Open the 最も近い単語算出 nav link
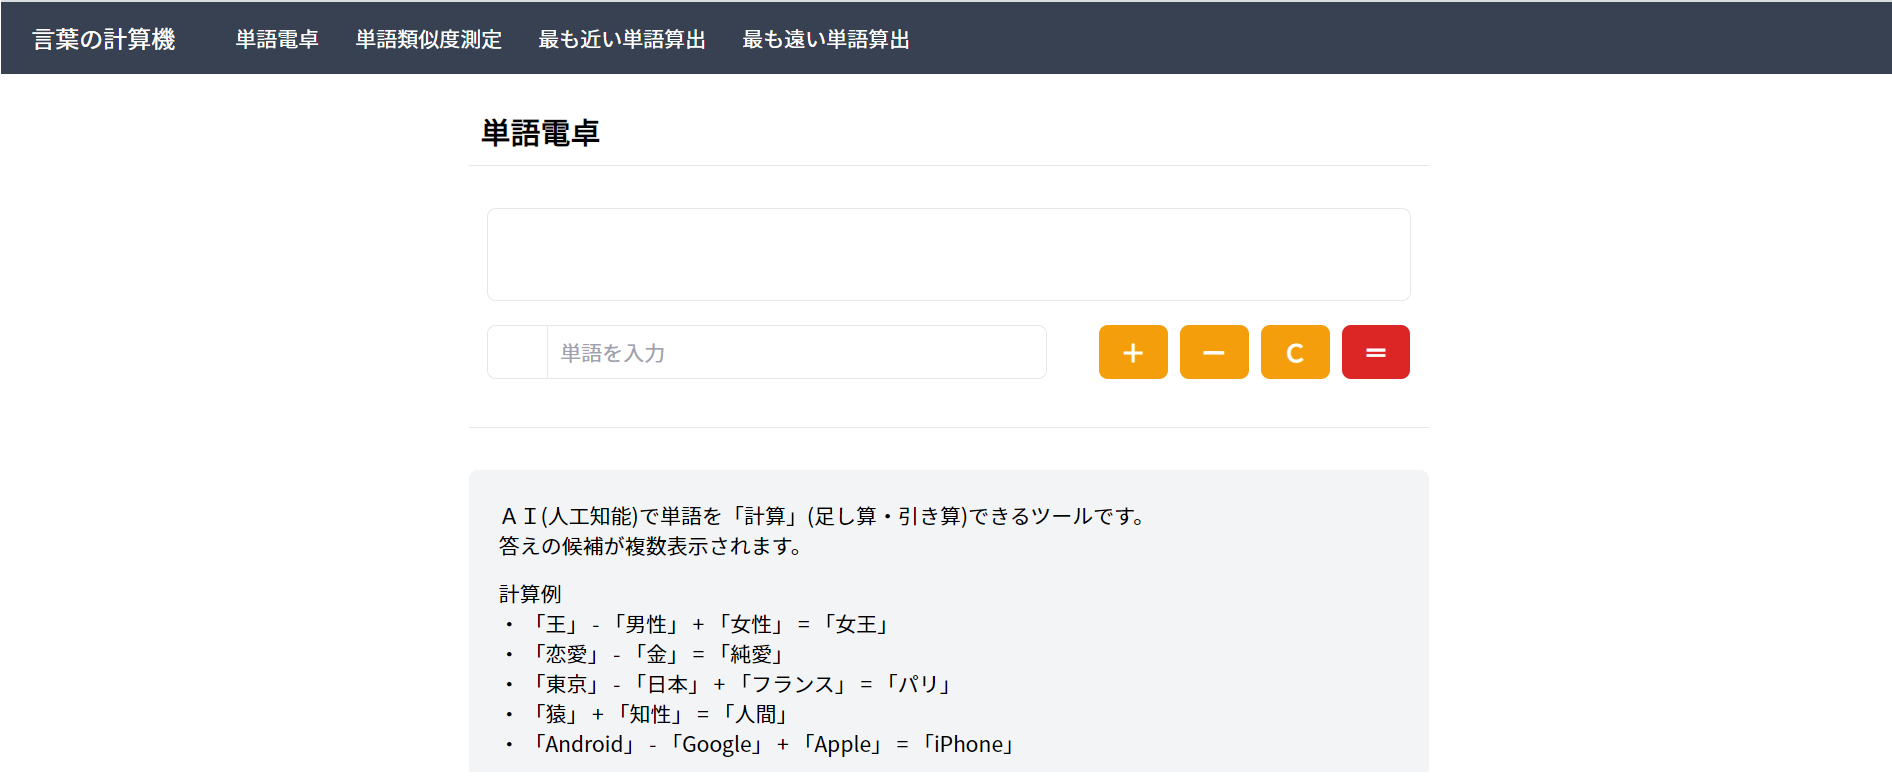Image resolution: width=1892 pixels, height=782 pixels. point(621,39)
